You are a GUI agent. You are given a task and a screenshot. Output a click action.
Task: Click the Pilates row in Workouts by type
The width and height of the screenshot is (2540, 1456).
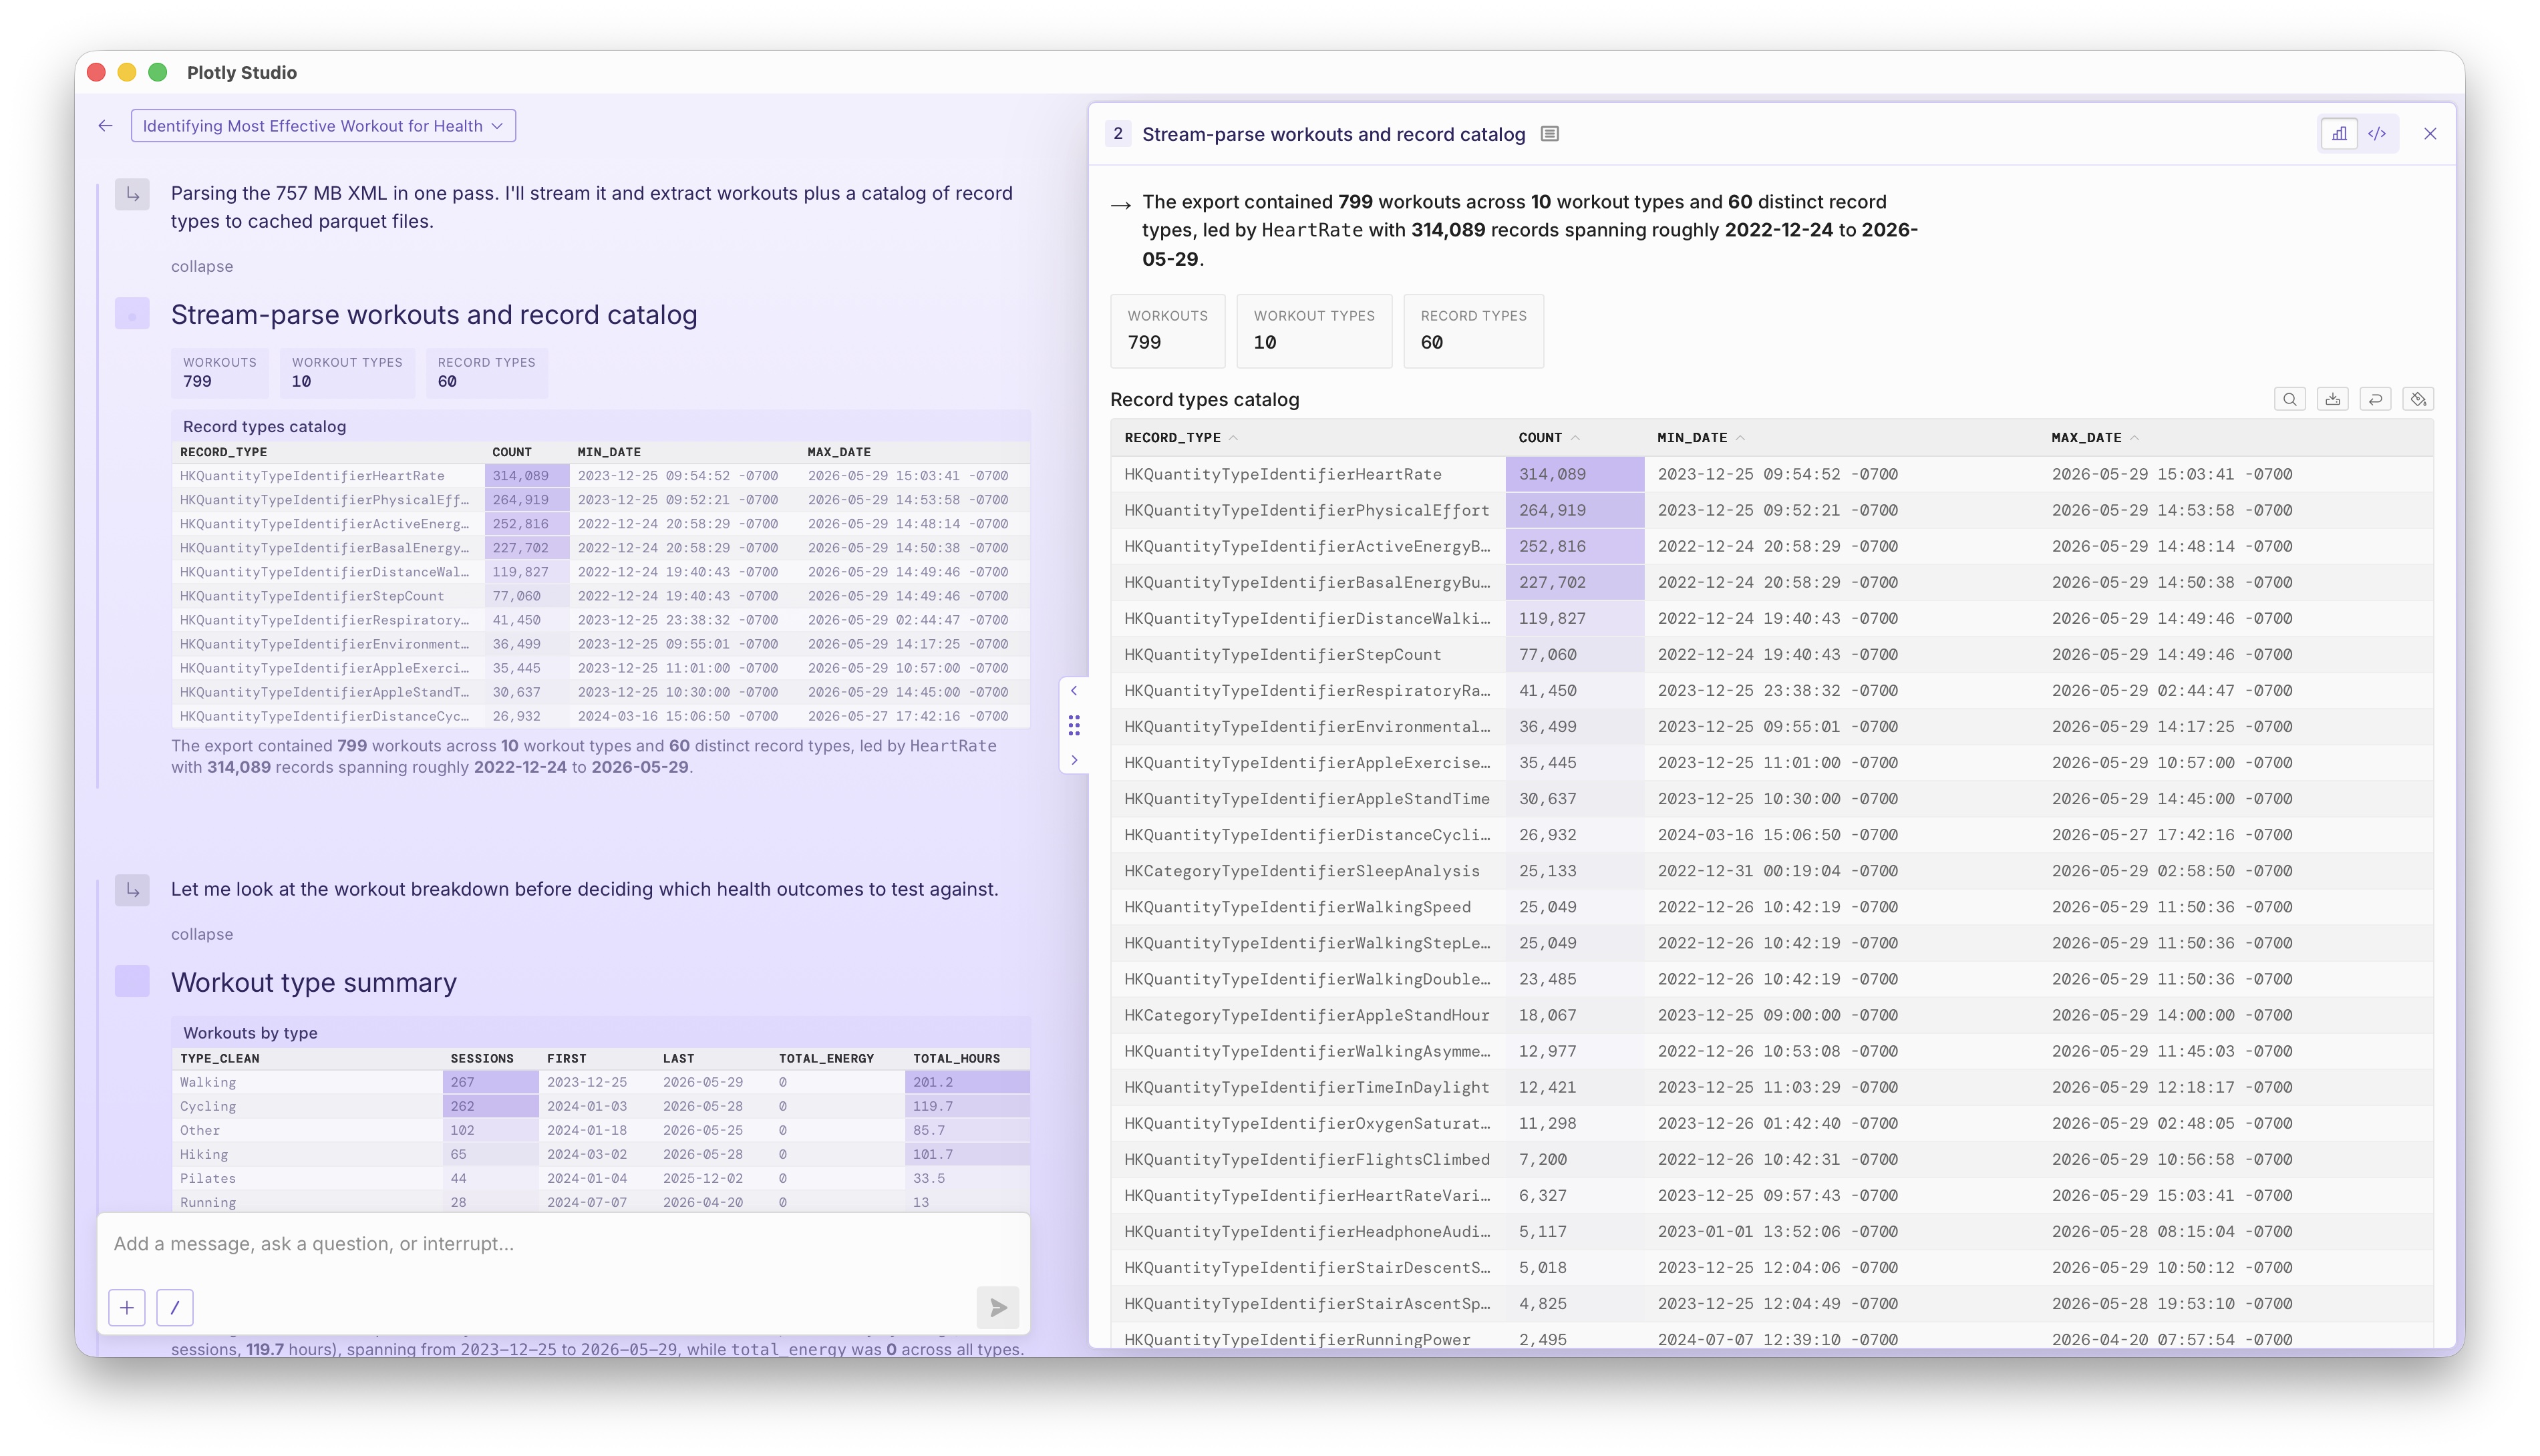600,1178
